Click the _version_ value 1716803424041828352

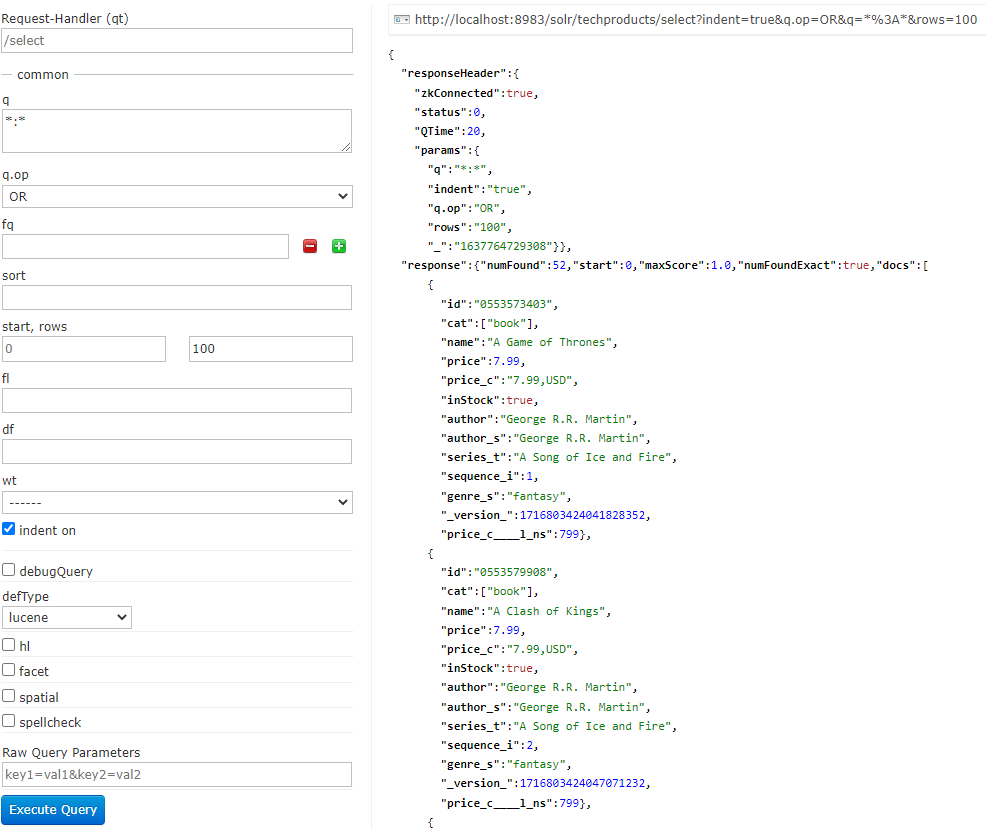click(x=582, y=515)
